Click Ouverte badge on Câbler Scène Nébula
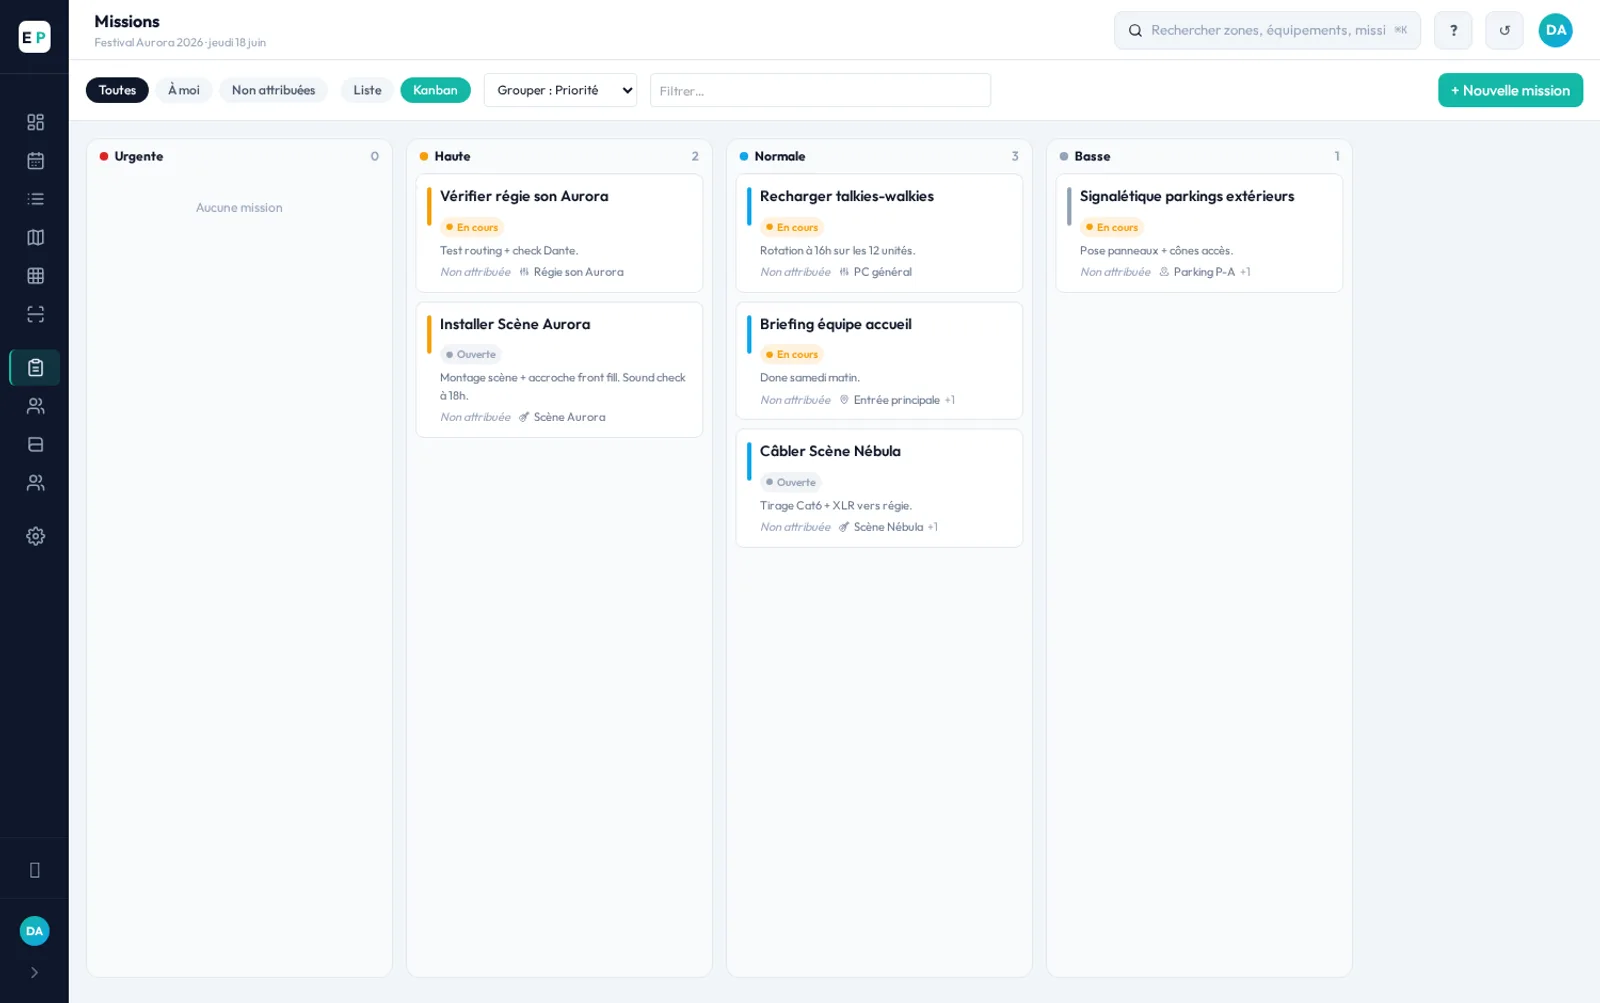 click(791, 482)
